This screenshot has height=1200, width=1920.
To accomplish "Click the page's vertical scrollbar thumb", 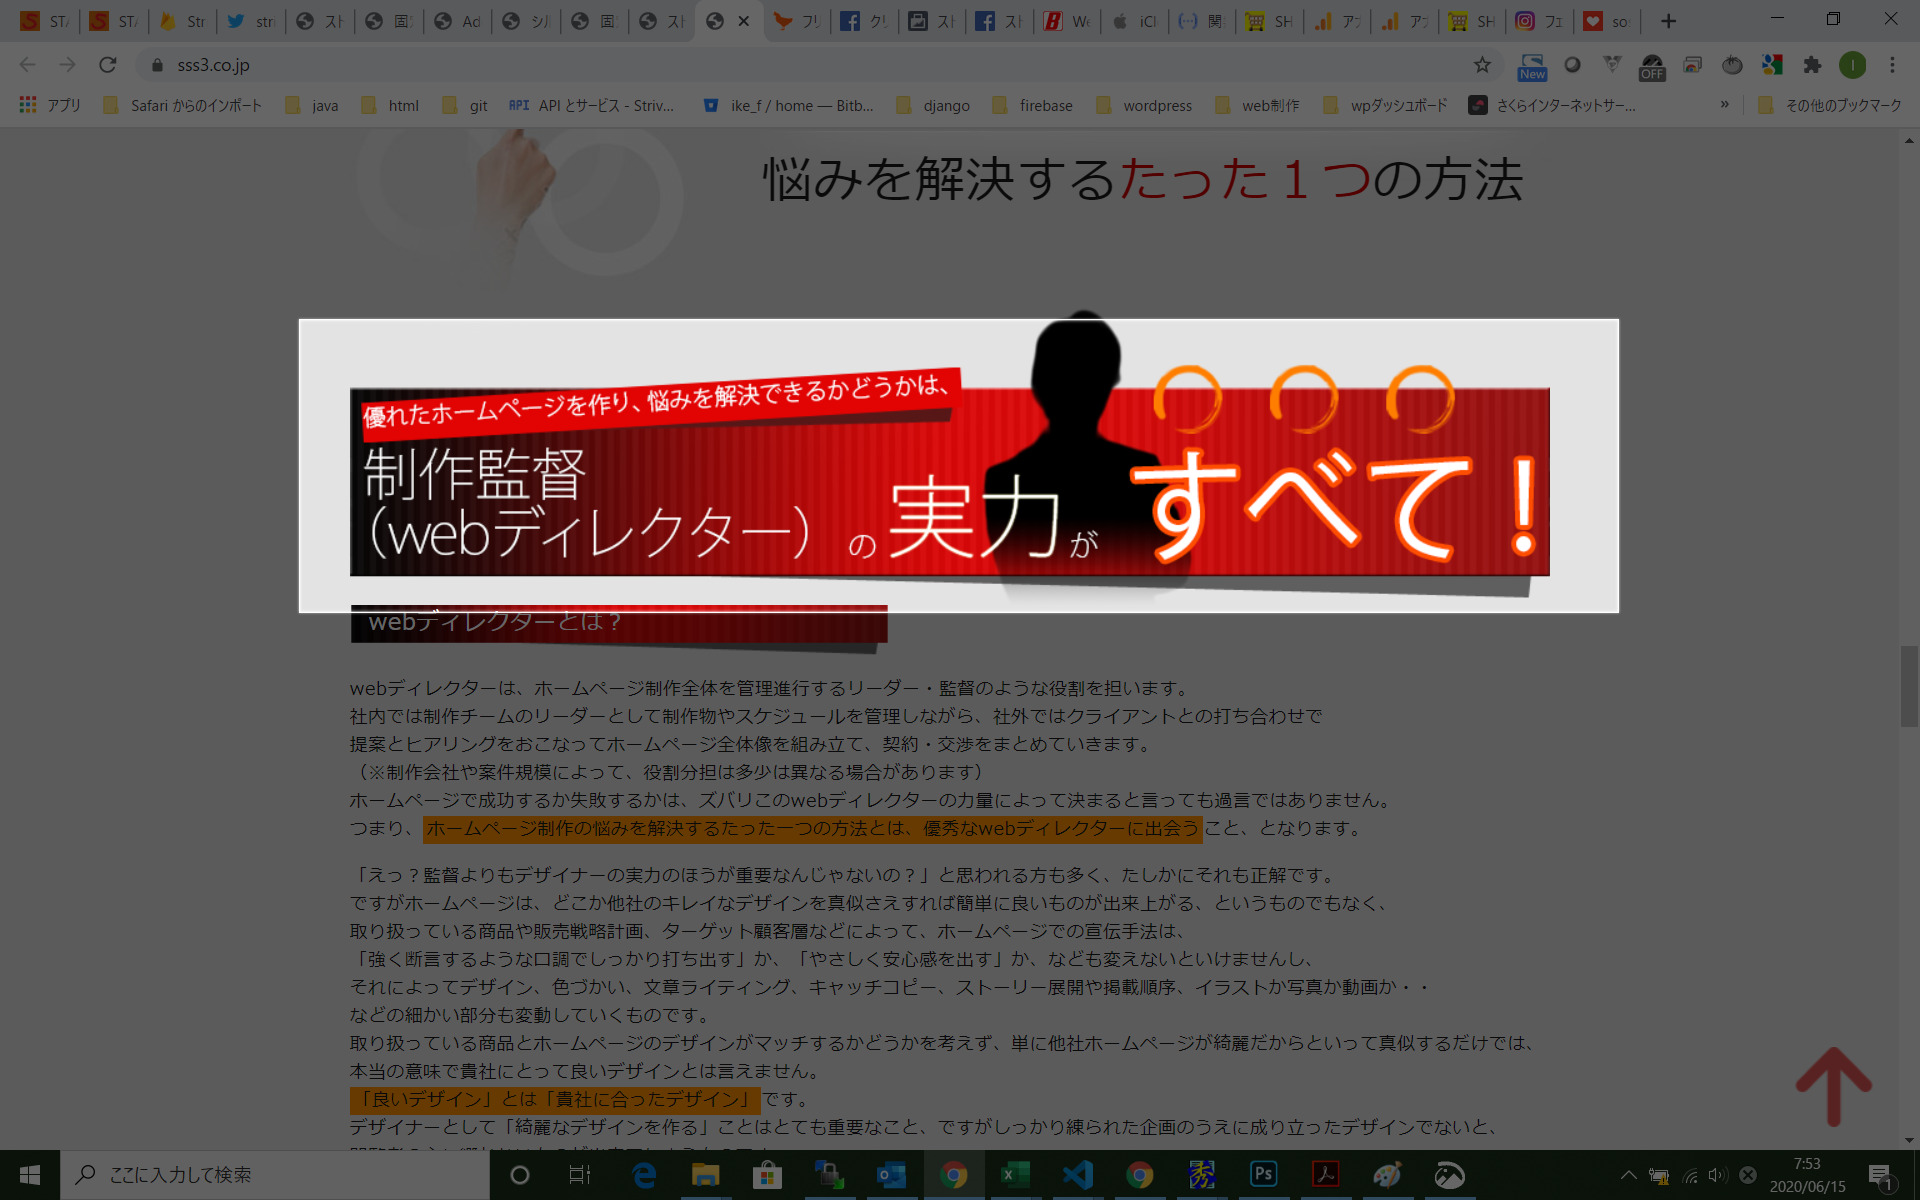I will (1909, 686).
